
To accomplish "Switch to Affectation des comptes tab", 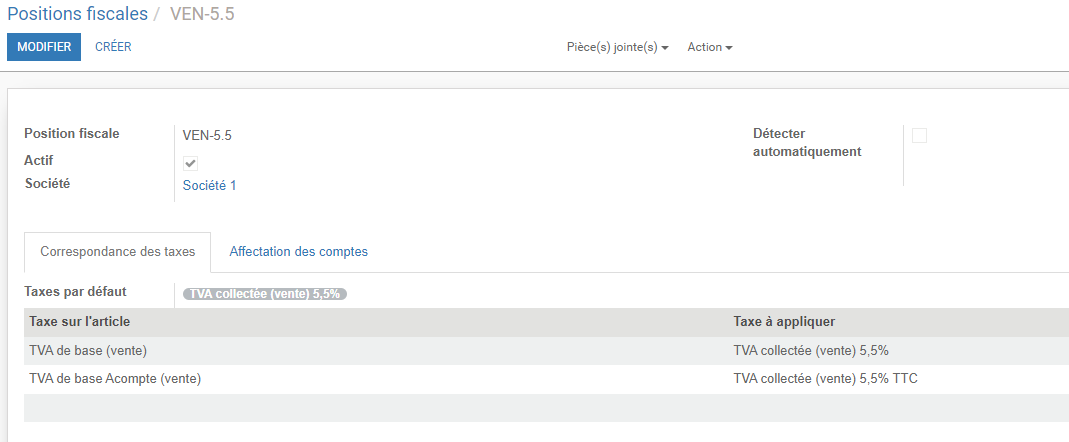I will coord(299,252).
